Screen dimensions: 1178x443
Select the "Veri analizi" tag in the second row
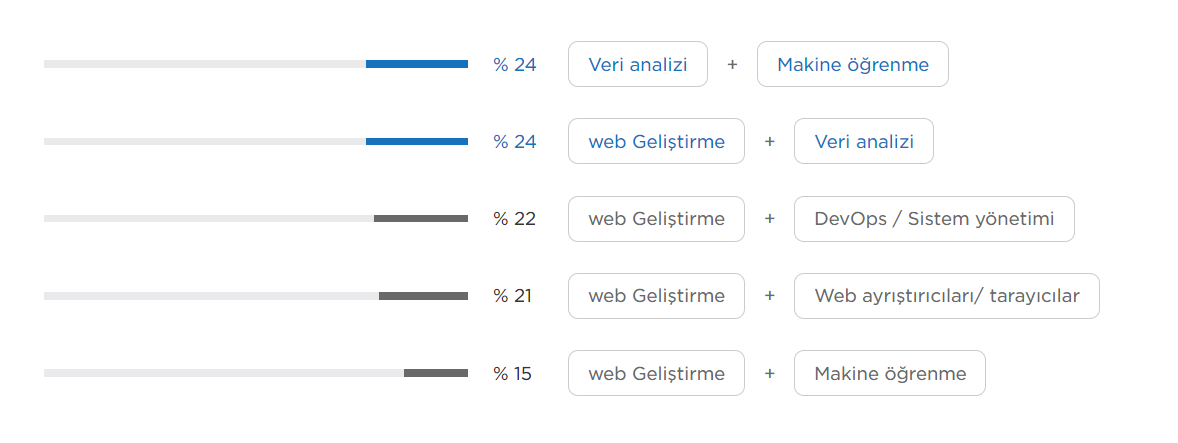point(864,141)
